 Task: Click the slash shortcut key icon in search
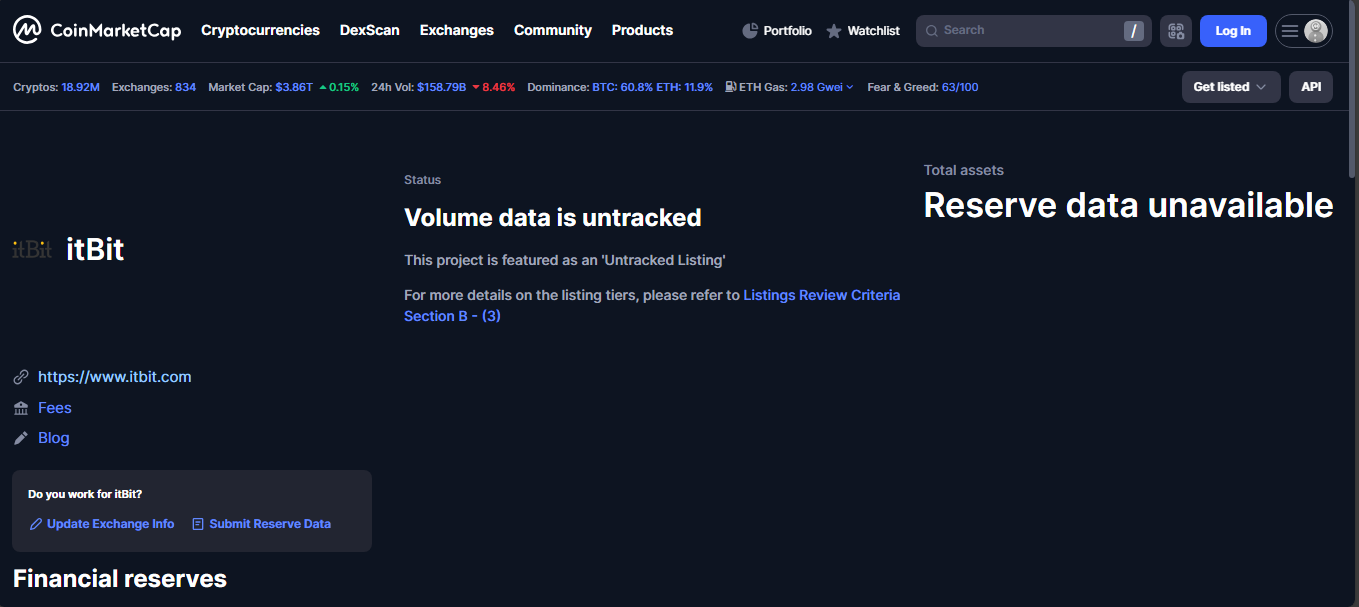(x=1134, y=31)
